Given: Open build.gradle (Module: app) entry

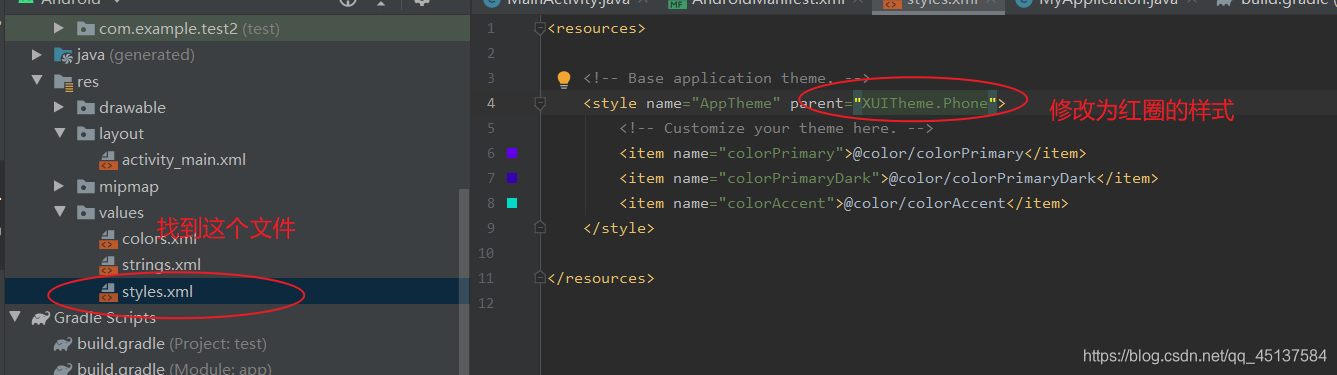Looking at the screenshot, I should pyautogui.click(x=160, y=369).
